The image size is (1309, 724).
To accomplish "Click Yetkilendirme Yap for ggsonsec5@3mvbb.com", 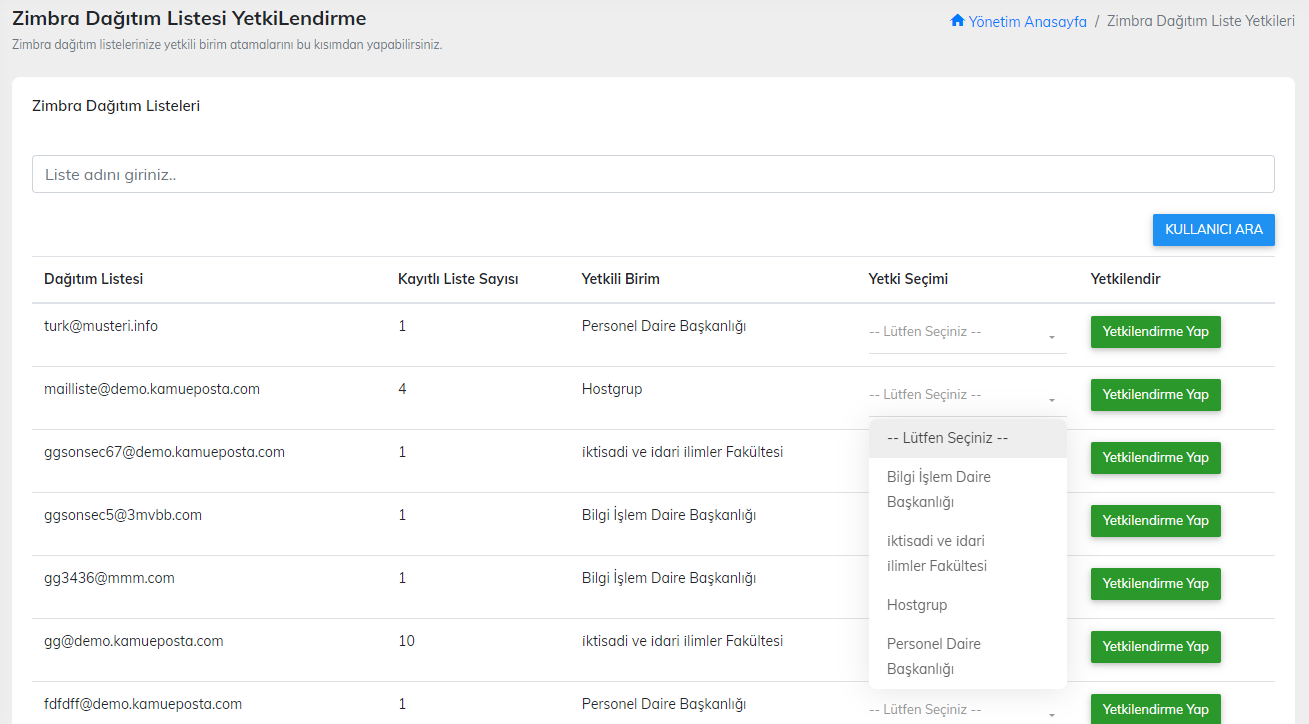I will (1155, 521).
